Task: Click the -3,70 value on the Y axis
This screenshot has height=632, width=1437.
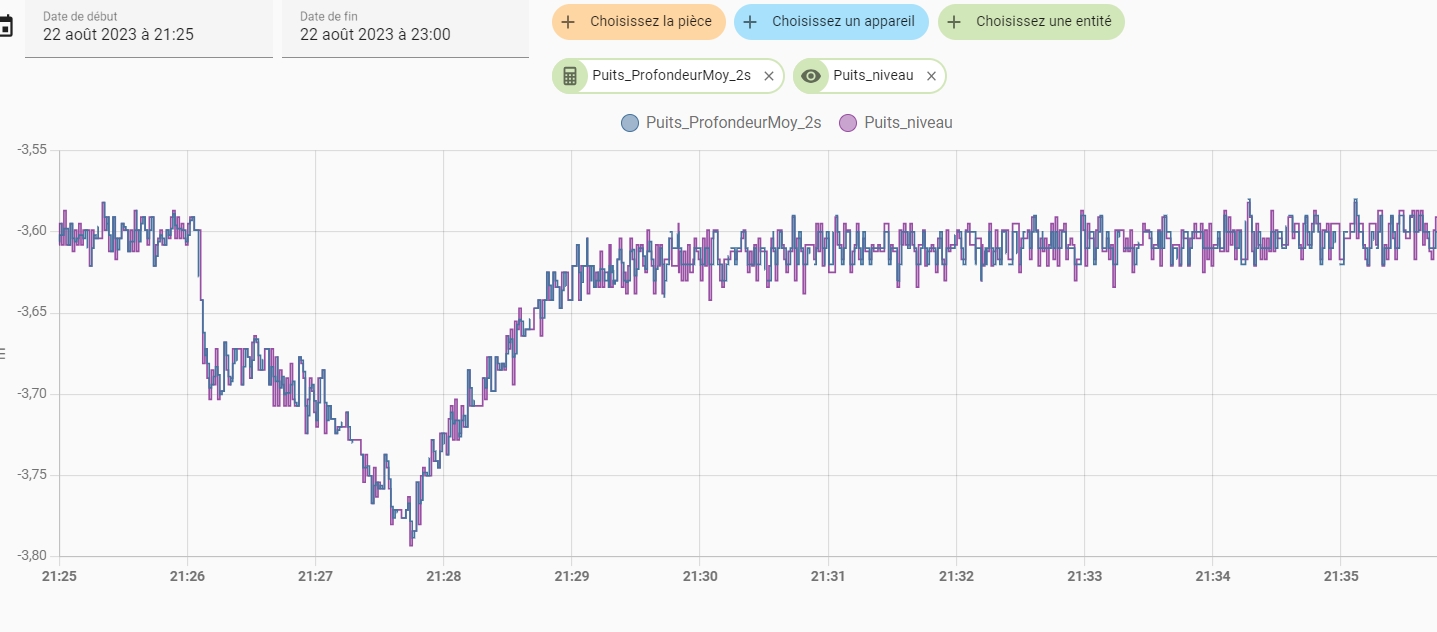Action: tap(32, 394)
